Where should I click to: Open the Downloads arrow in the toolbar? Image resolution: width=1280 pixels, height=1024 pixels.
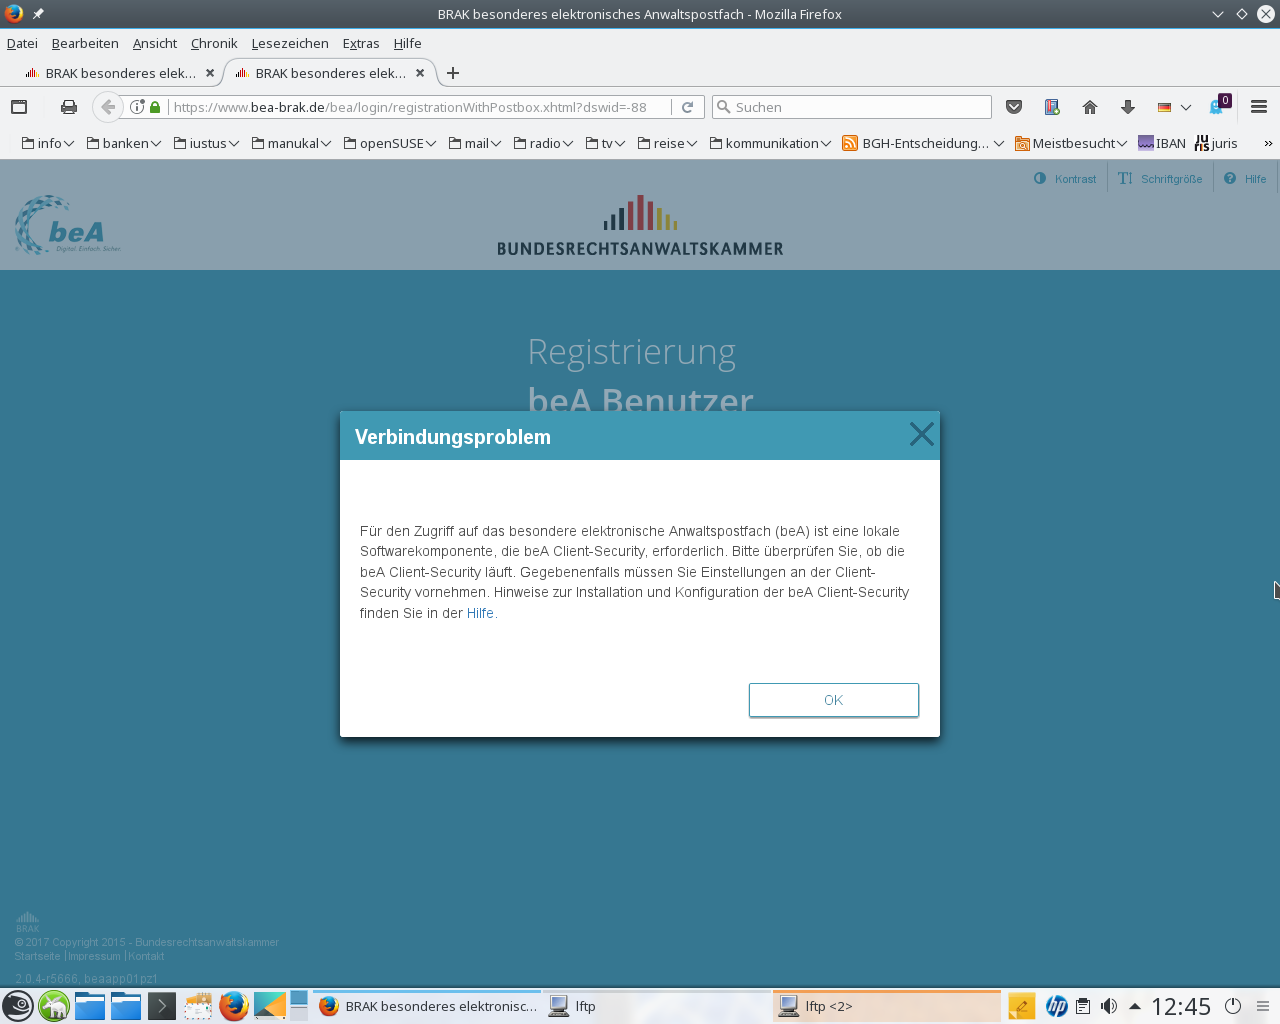click(1125, 107)
